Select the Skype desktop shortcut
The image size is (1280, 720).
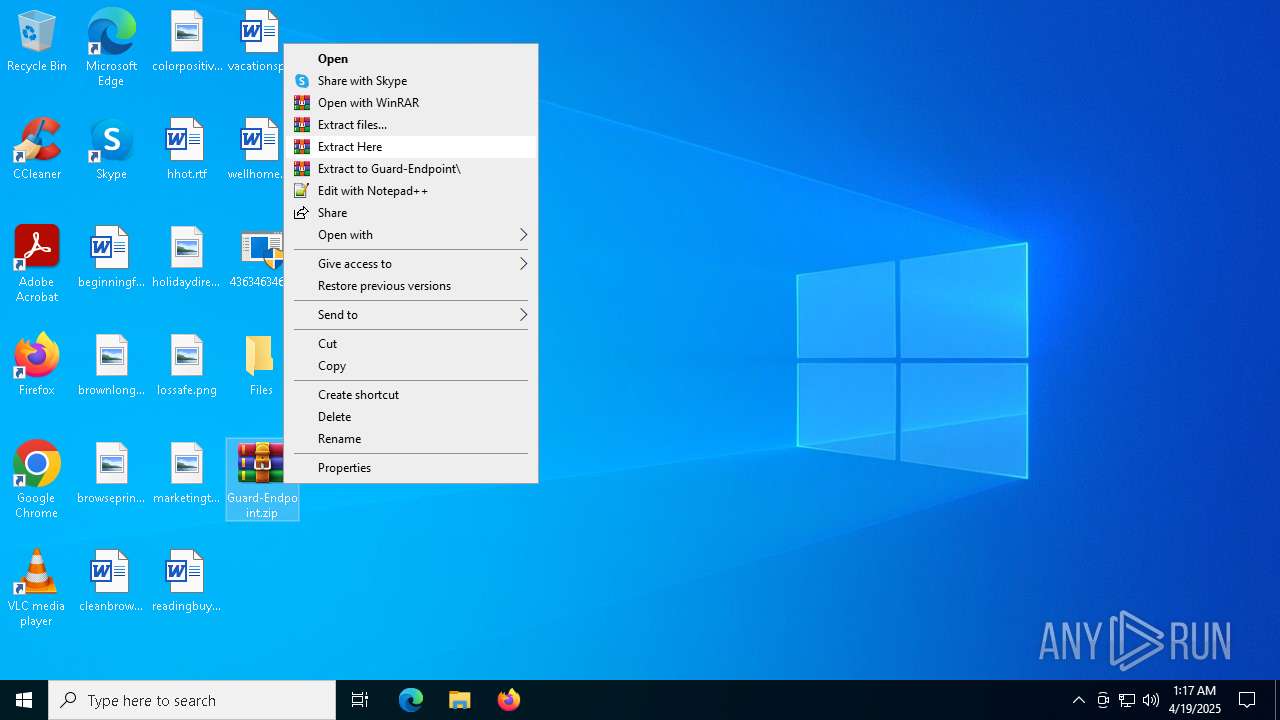point(111,150)
